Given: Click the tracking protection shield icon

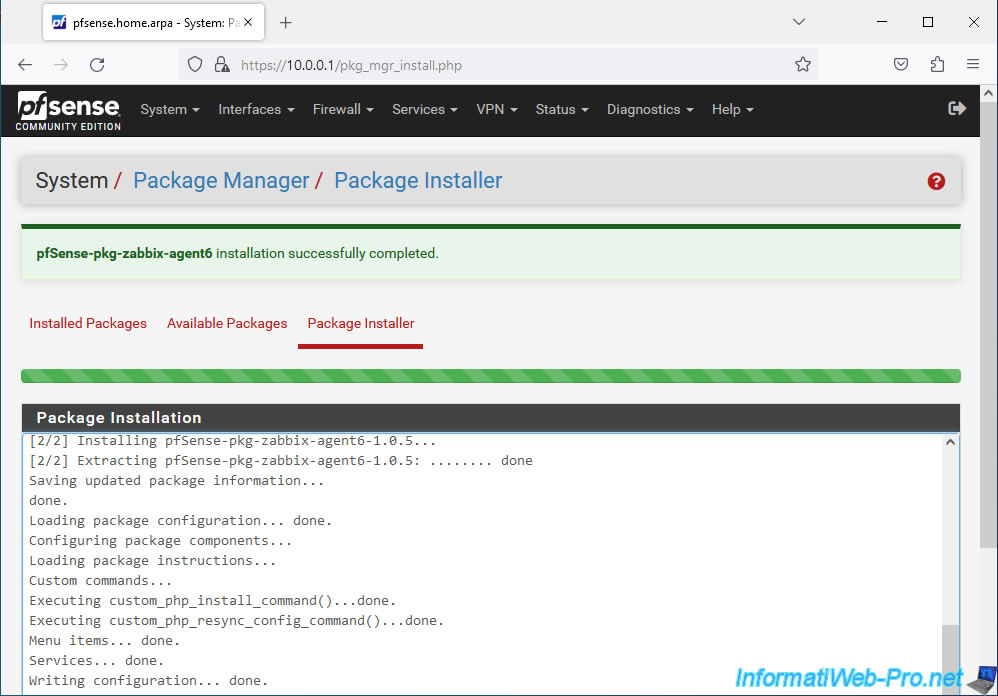Looking at the screenshot, I should (195, 65).
